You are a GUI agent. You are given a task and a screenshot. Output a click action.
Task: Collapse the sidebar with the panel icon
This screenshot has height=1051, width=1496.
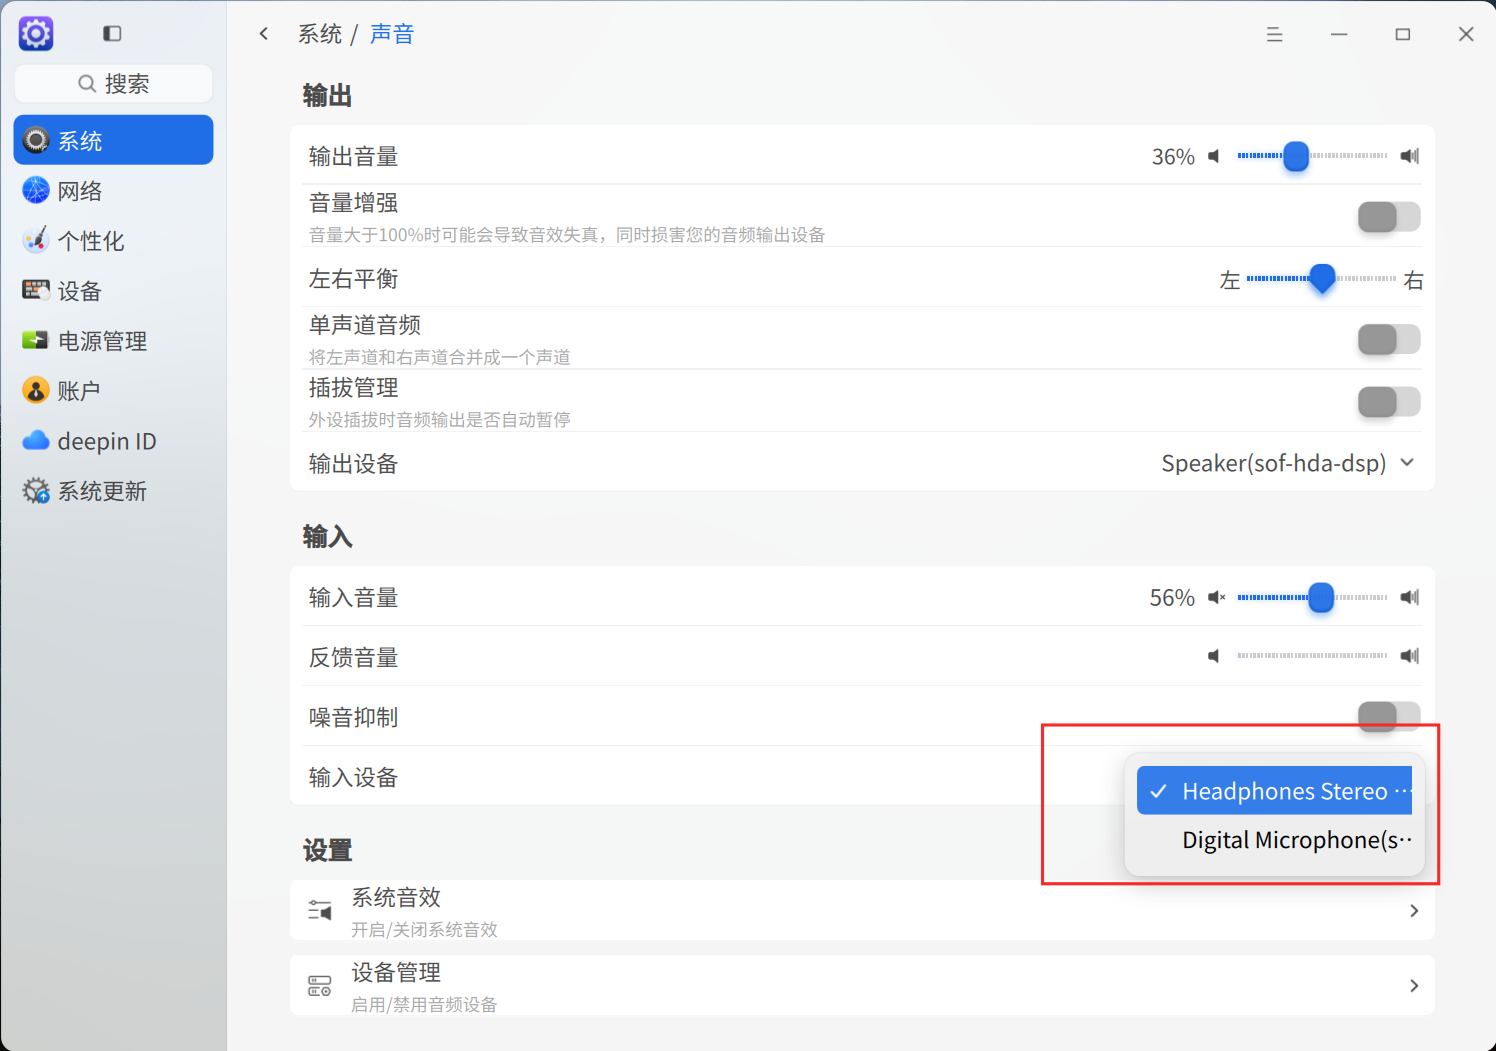112,34
